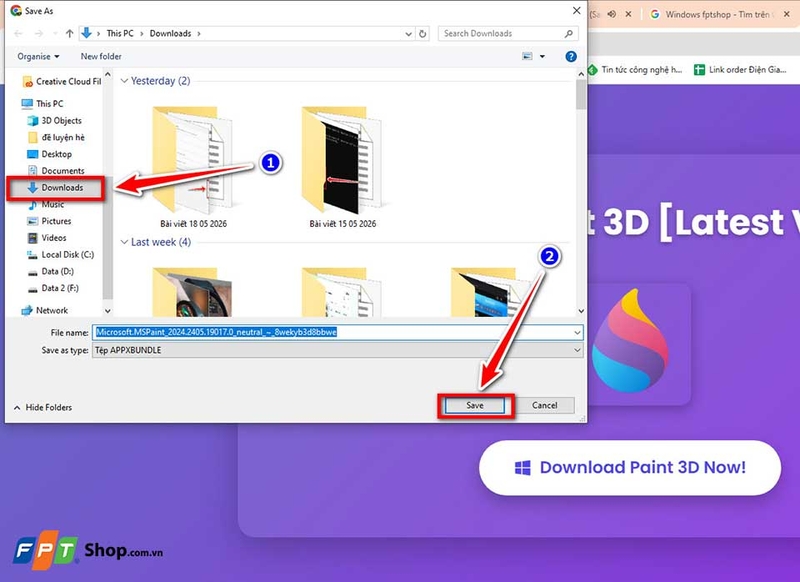Open the Link order Điện Gia bookmark
Image resolution: width=800 pixels, height=582 pixels.
click(x=740, y=70)
